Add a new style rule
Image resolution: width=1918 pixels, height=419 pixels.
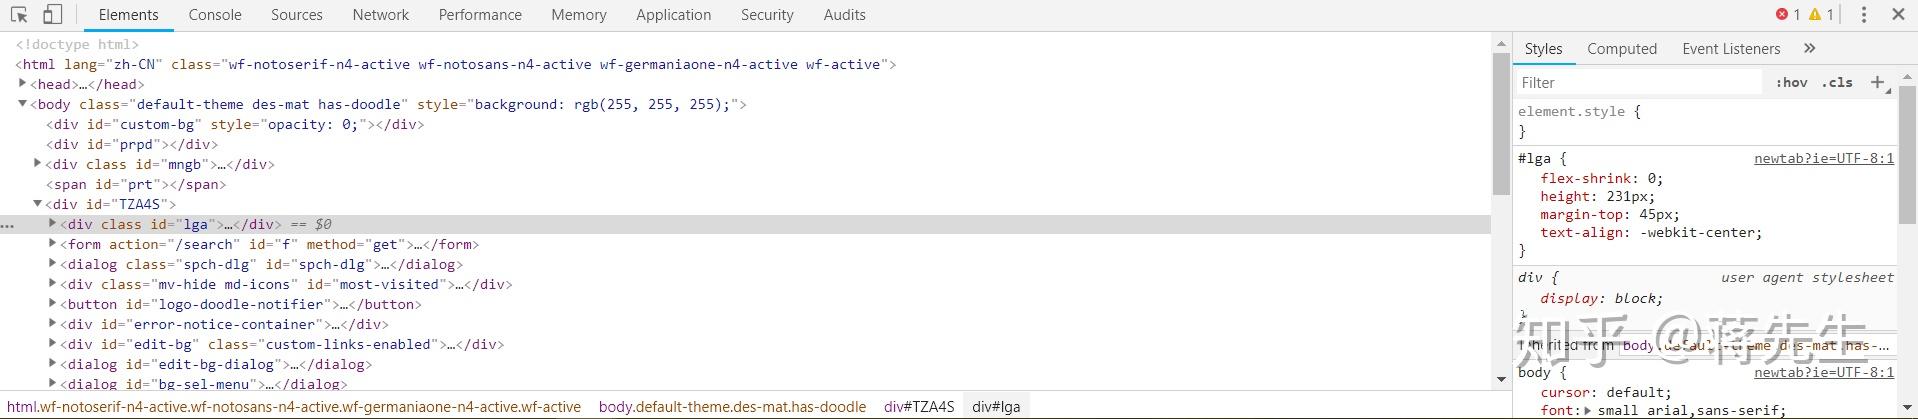[x=1877, y=83]
